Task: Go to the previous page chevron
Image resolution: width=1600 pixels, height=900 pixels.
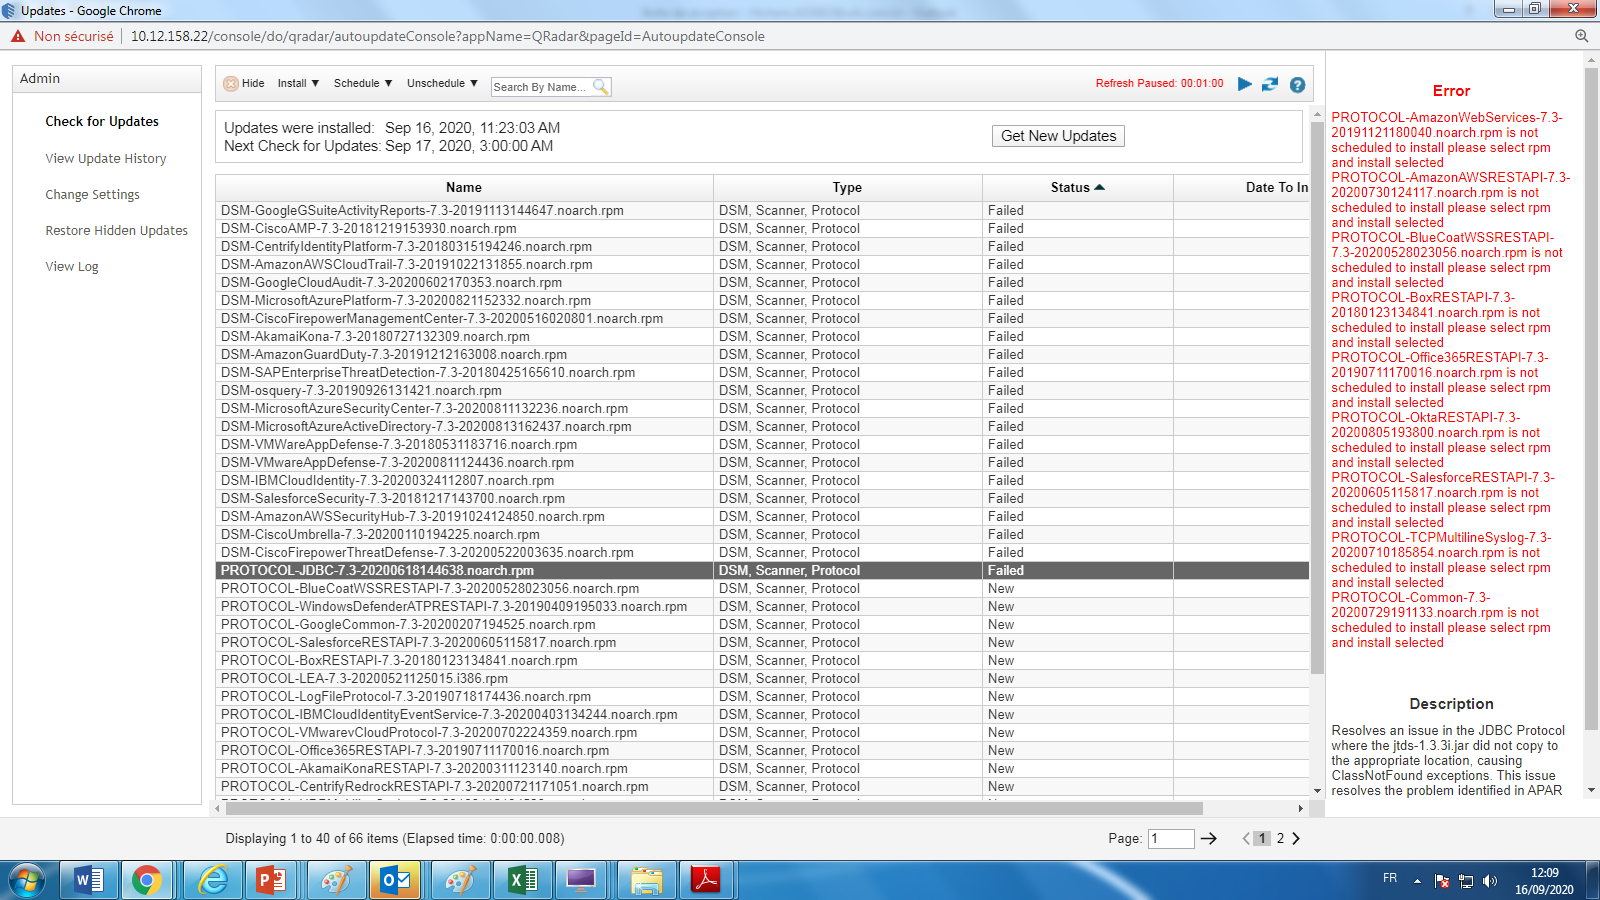Action: [1246, 839]
